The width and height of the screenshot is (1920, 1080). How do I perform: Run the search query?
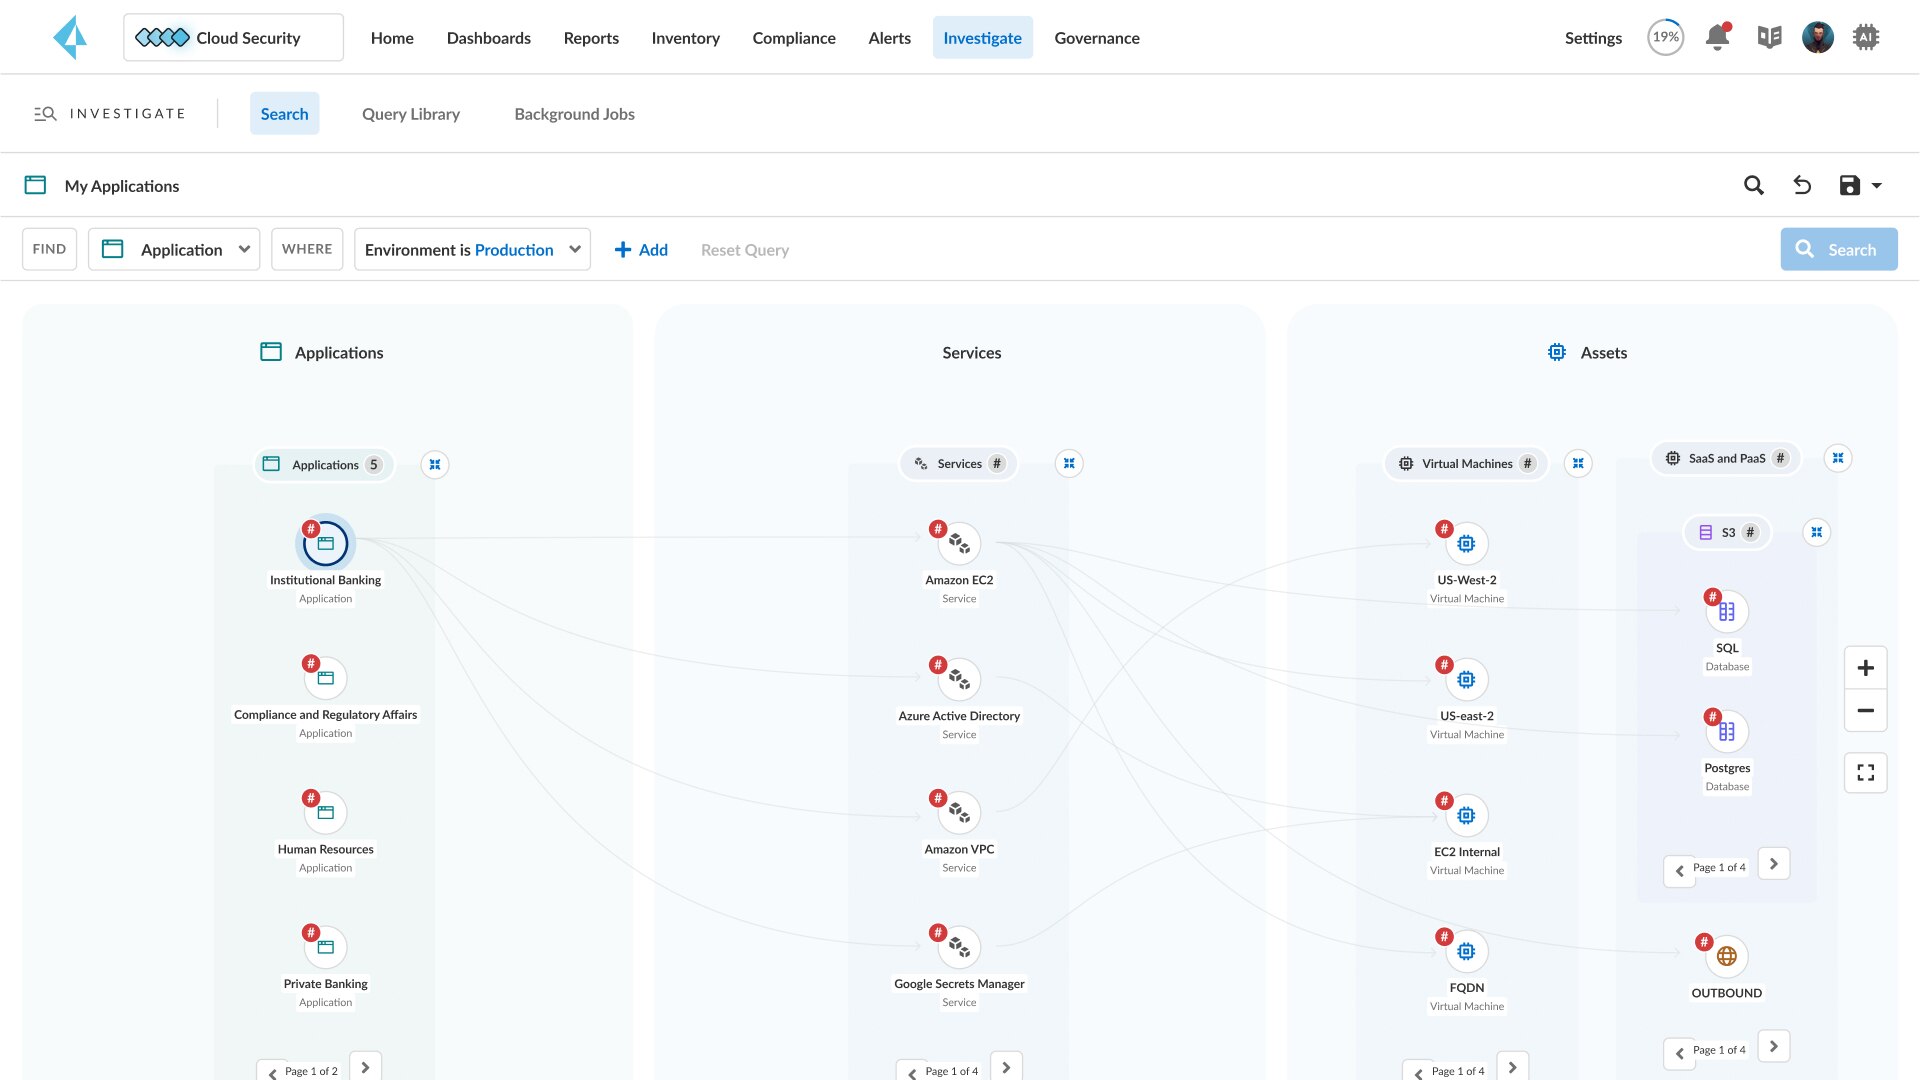pos(1839,249)
